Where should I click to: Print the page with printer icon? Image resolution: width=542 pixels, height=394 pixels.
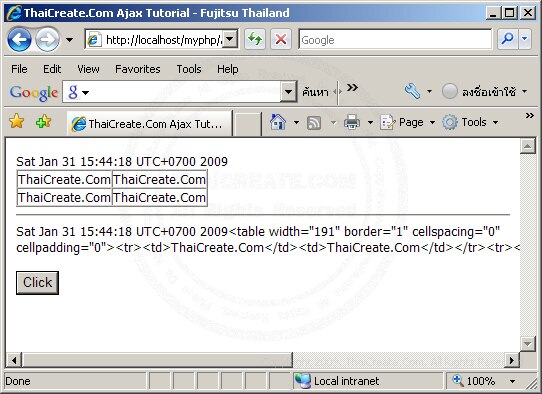(352, 122)
